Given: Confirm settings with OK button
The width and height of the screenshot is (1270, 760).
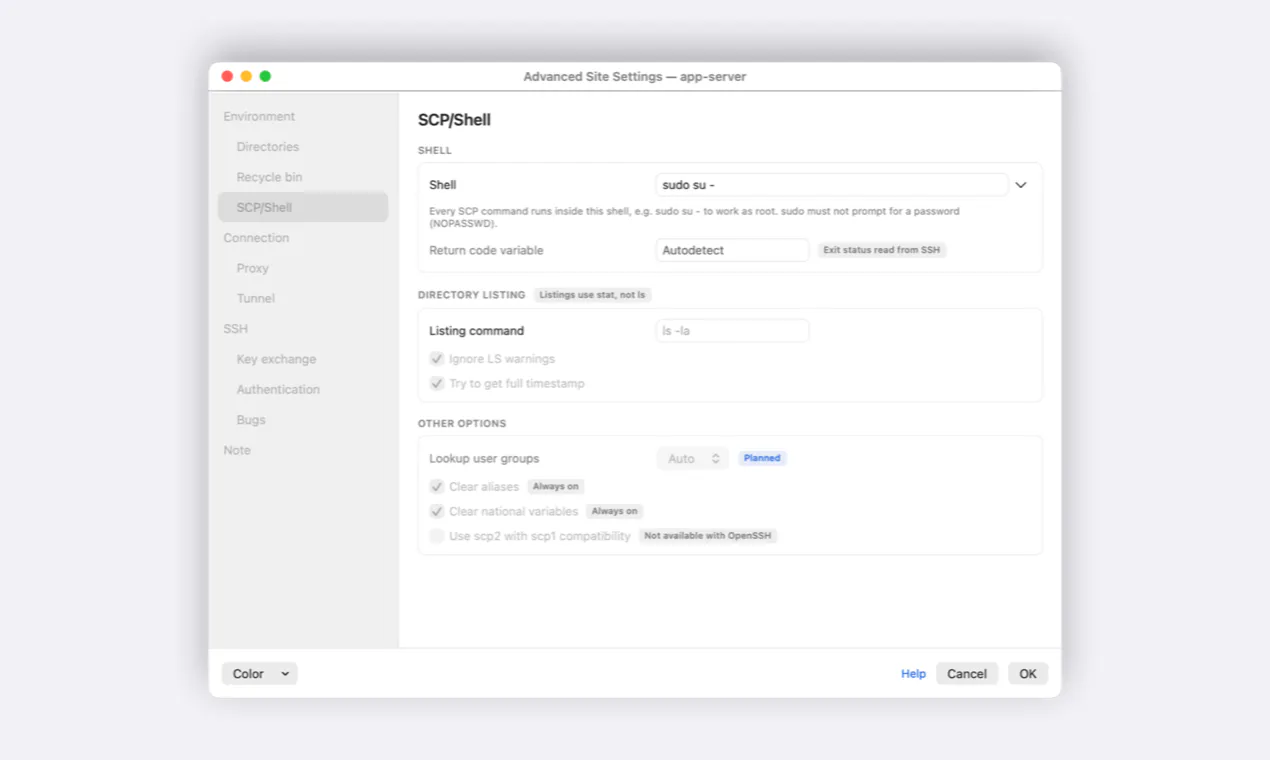Looking at the screenshot, I should (1028, 674).
